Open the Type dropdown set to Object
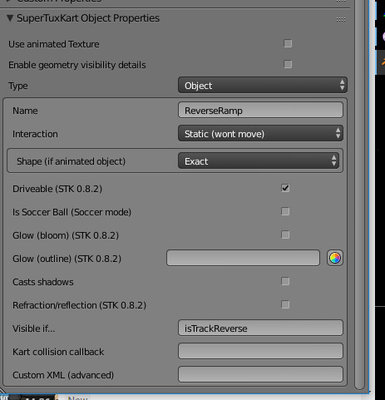This screenshot has width=385, height=400. tap(263, 85)
